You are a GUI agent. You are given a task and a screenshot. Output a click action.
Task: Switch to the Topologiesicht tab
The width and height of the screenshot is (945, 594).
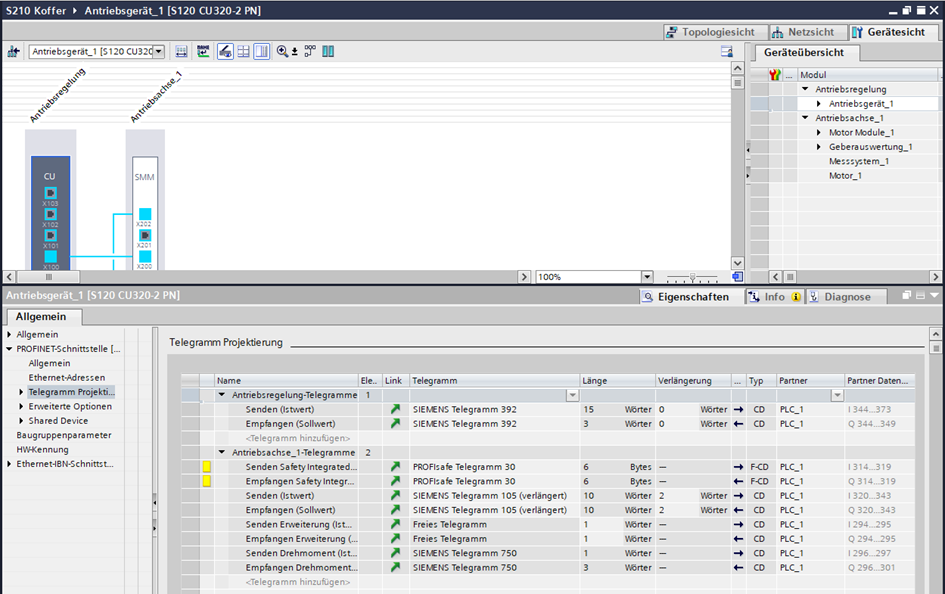(x=710, y=32)
